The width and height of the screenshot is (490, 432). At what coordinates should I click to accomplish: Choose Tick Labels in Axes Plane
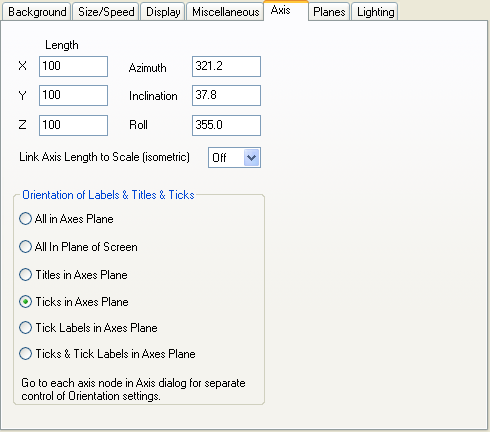click(x=88, y=328)
